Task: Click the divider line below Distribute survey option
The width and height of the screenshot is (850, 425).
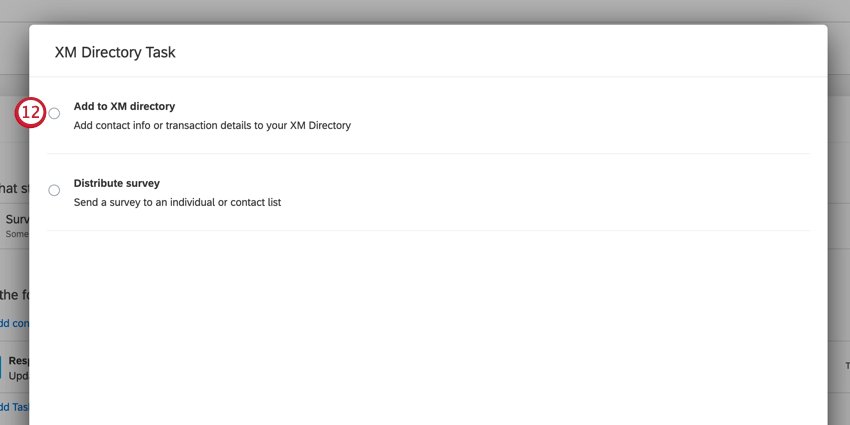Action: coord(428,230)
